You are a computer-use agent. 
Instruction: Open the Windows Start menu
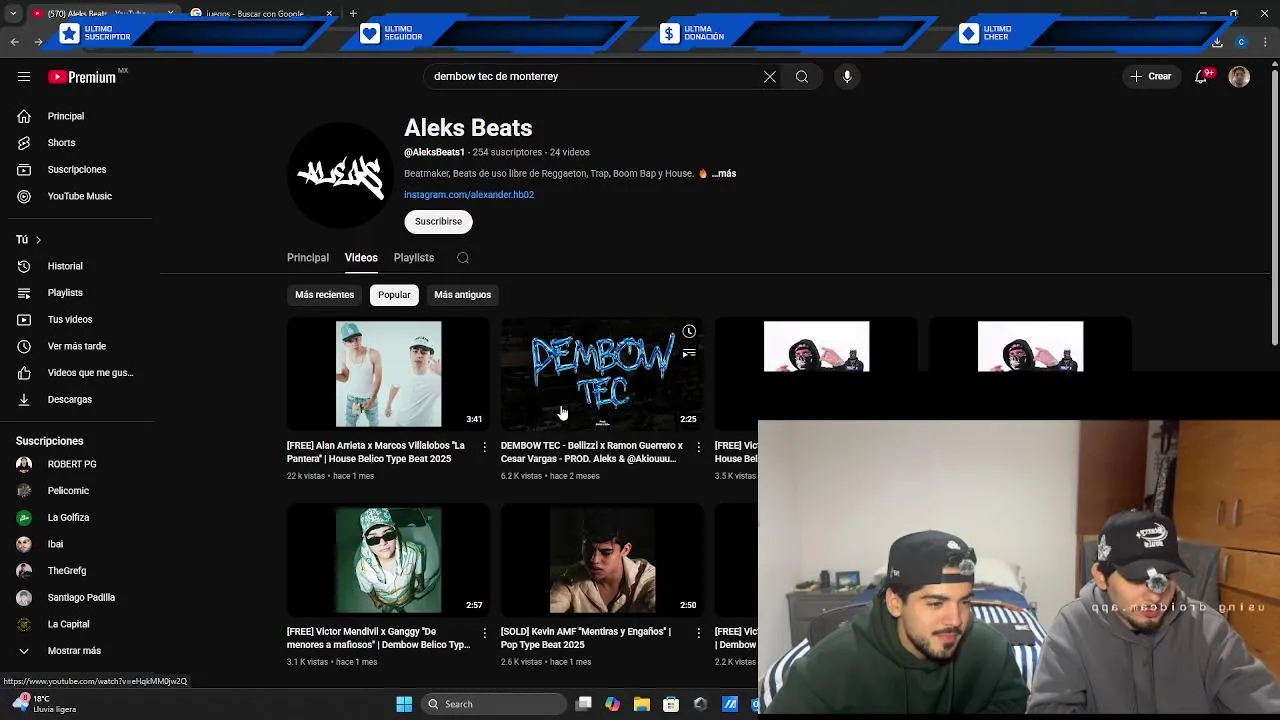(x=404, y=704)
